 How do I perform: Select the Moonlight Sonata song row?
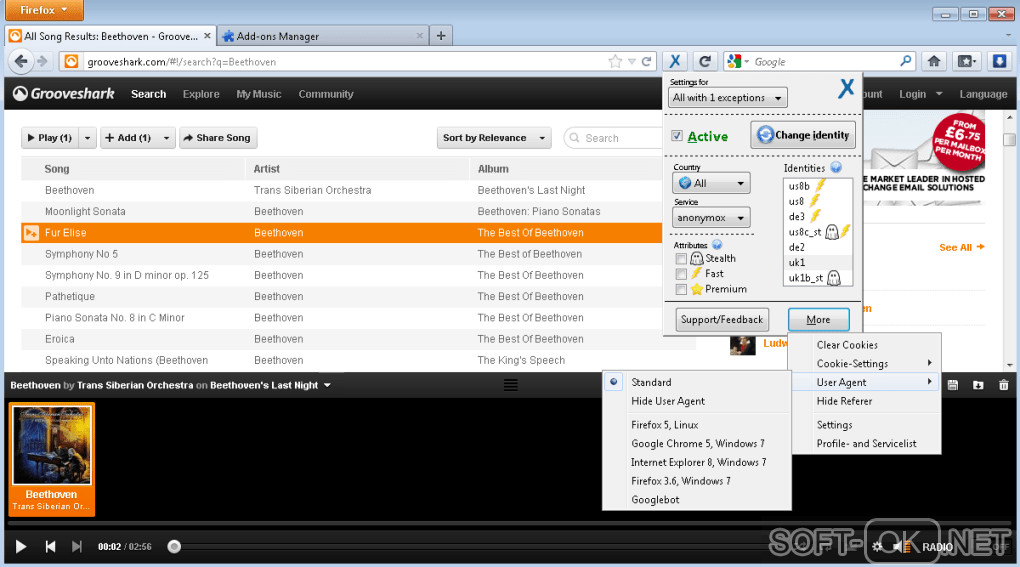click(342, 211)
